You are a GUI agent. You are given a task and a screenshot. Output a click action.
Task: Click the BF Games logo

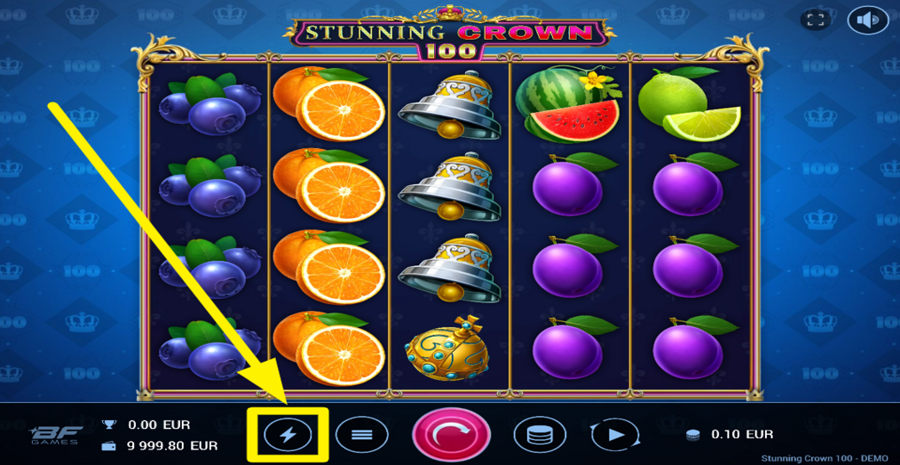click(x=55, y=436)
